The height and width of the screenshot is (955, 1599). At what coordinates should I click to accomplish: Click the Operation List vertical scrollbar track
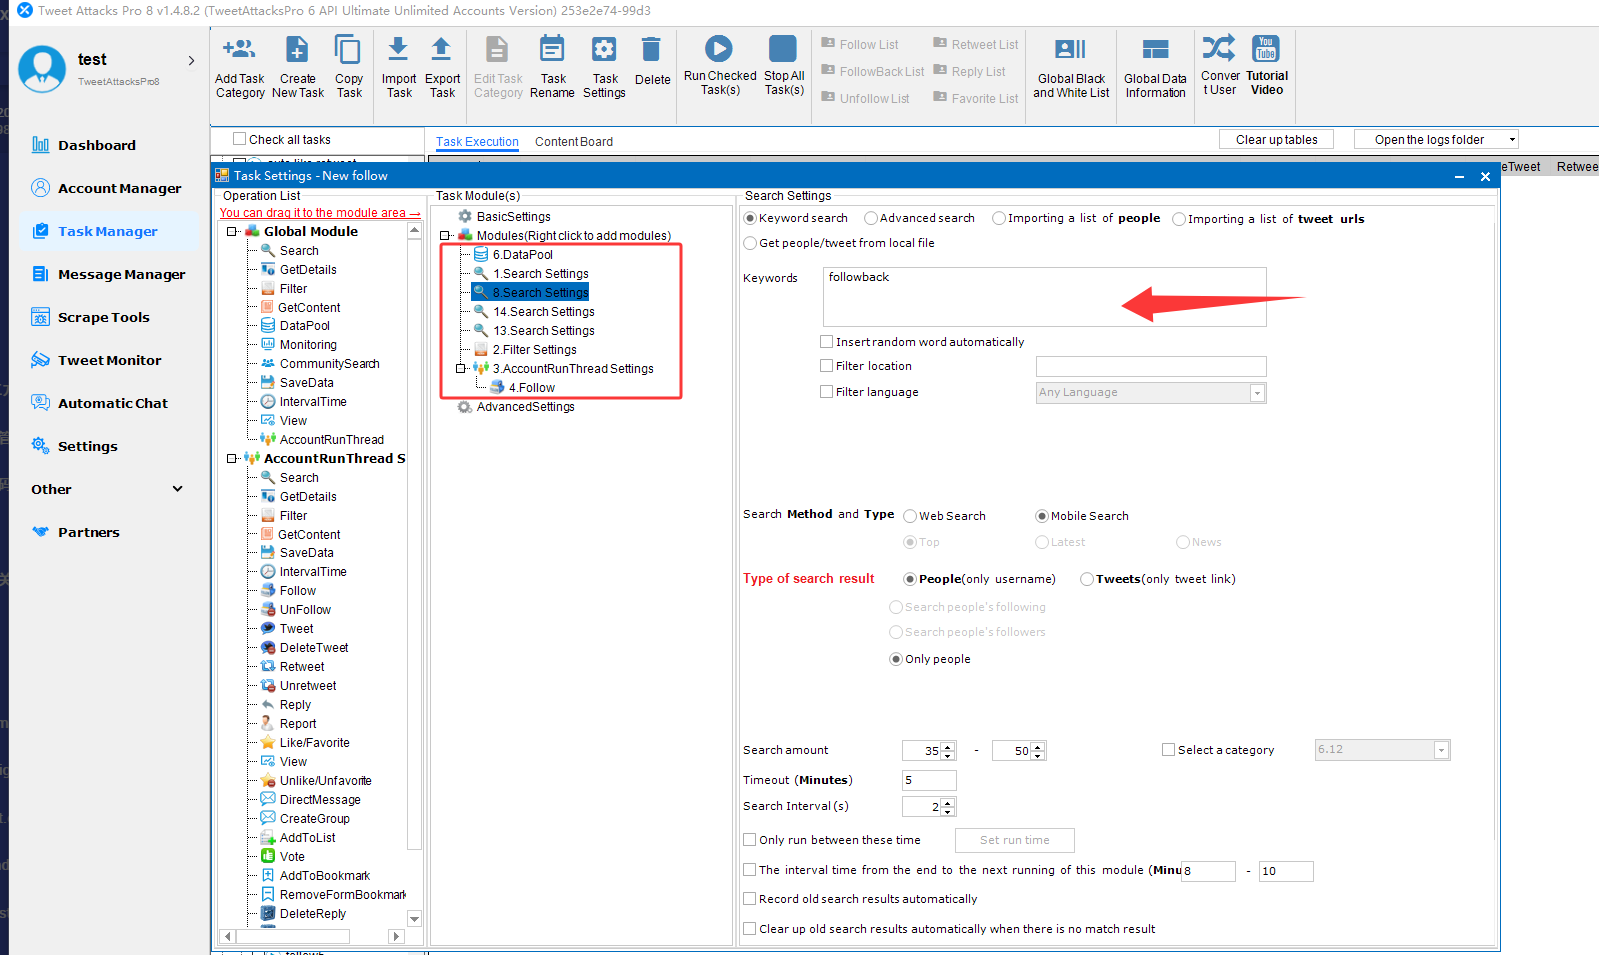pos(414,574)
